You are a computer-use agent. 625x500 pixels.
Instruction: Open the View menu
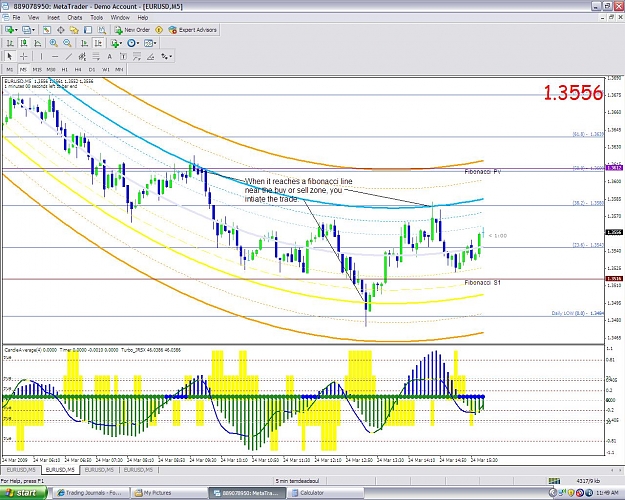[33, 18]
